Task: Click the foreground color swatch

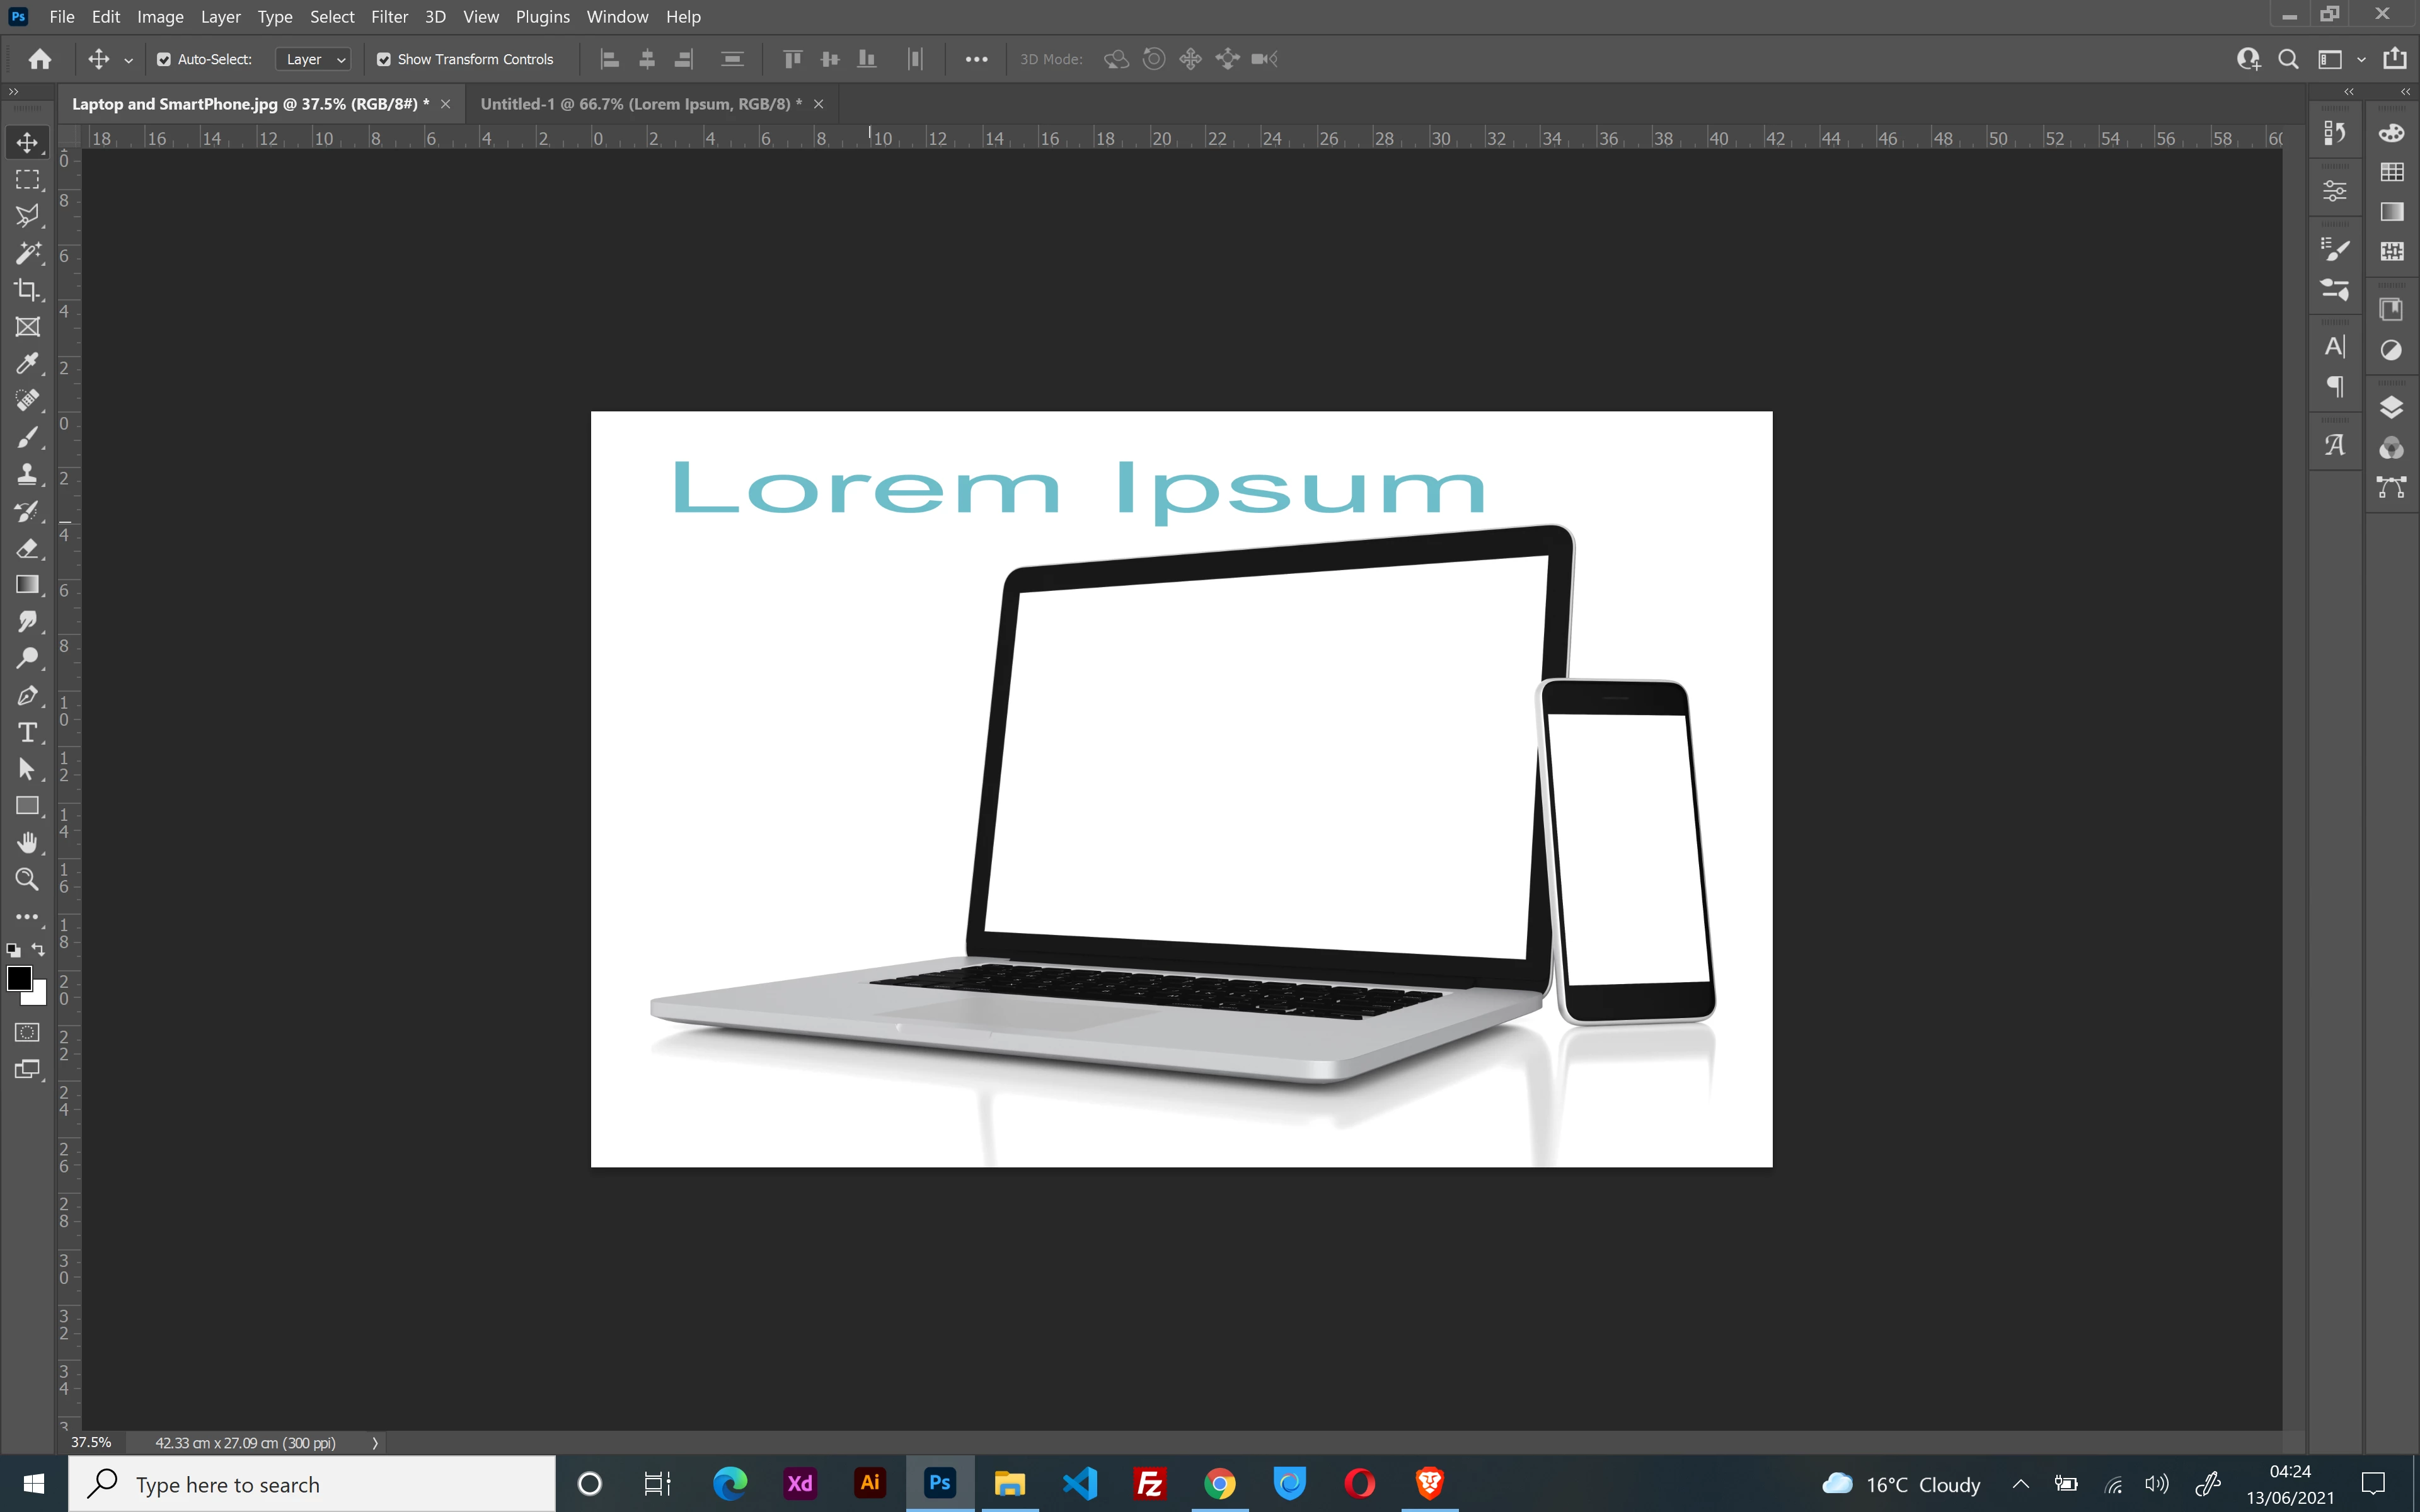Action: coord(18,978)
